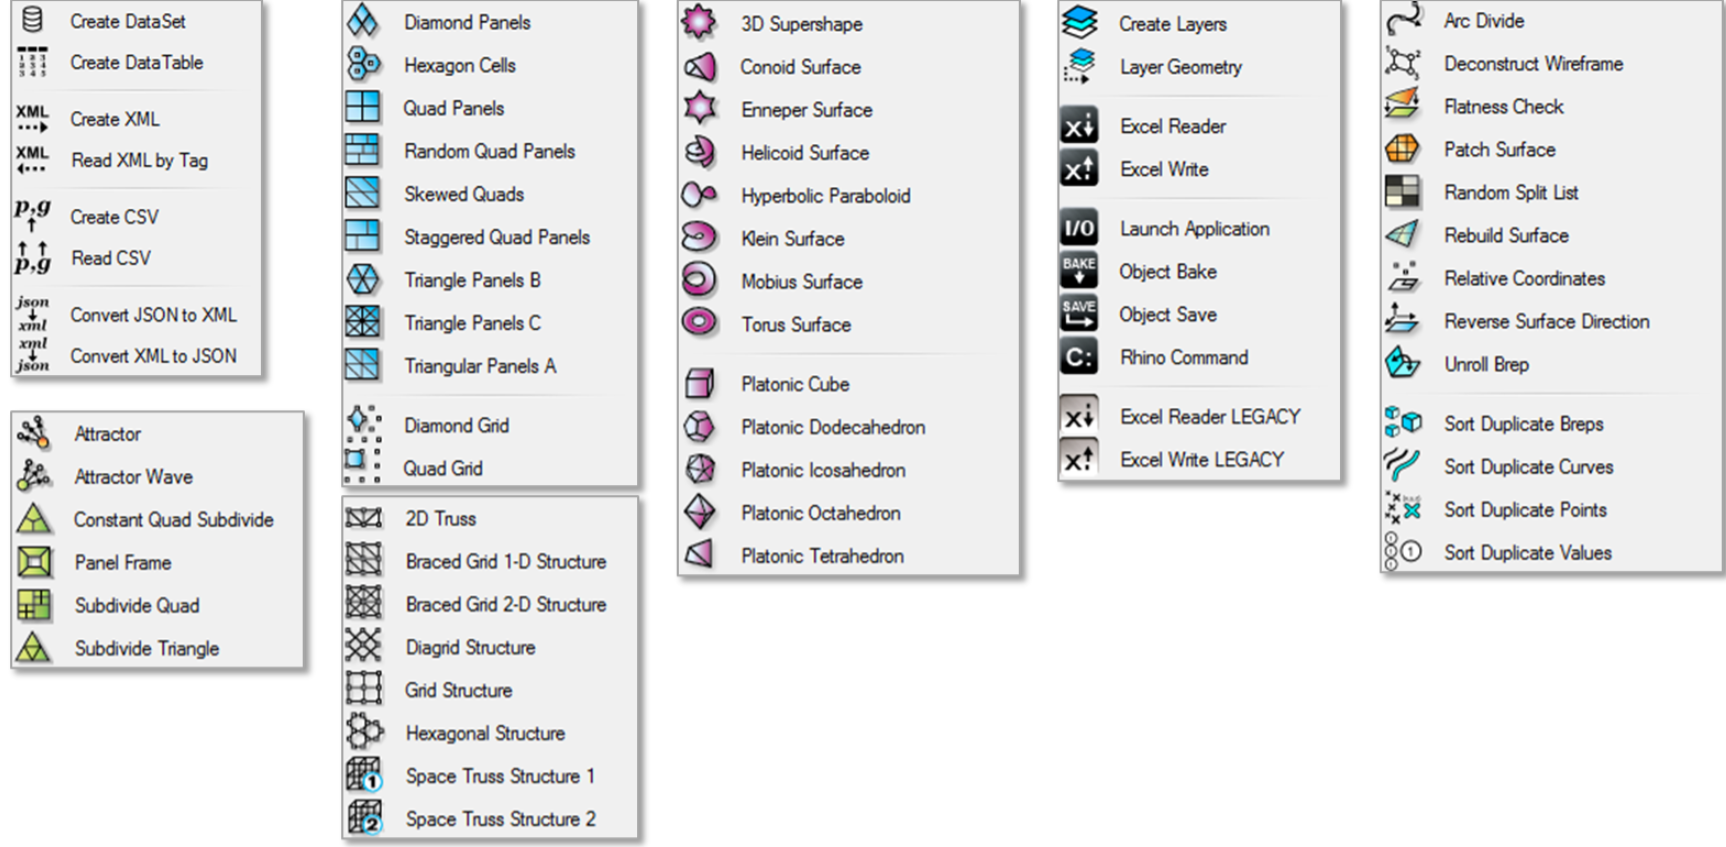This screenshot has width=1726, height=847.
Task: Click the Triangle Panels B icon
Action: coord(362,279)
